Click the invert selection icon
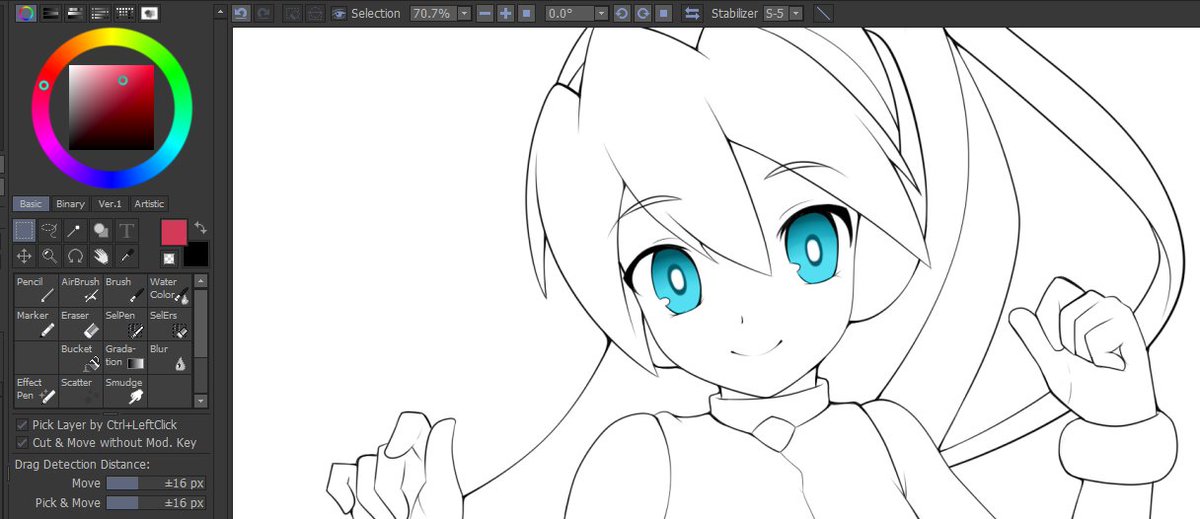The image size is (1200, 519). 315,13
